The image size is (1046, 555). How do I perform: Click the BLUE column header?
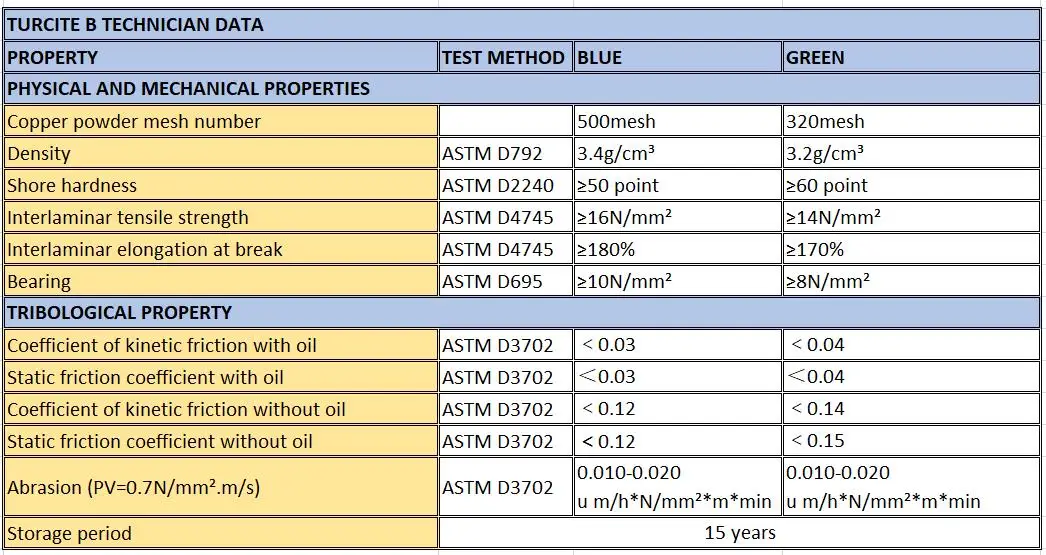pos(677,57)
